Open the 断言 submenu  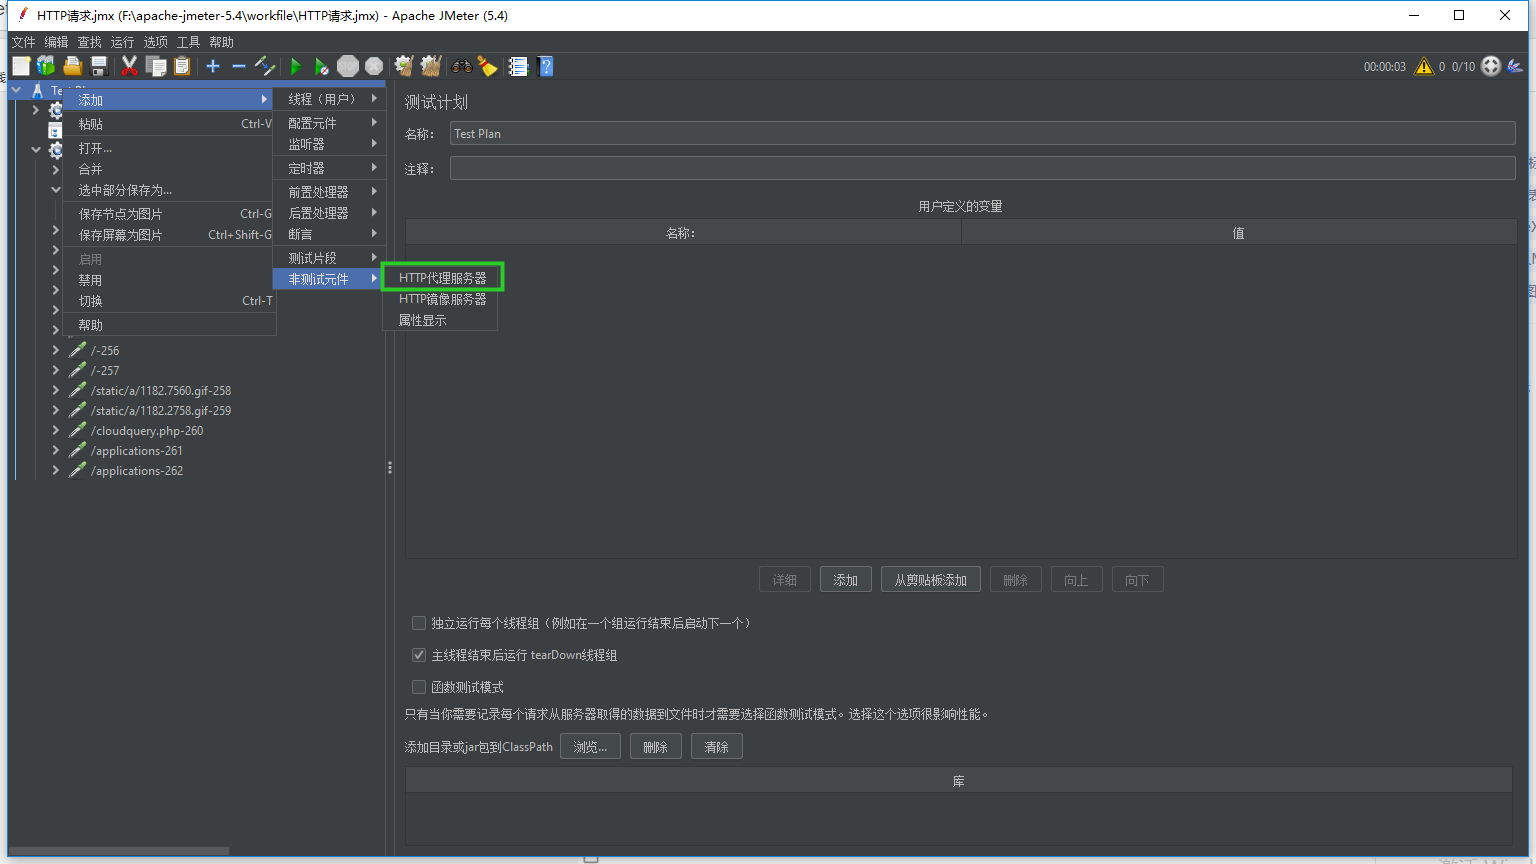click(329, 234)
